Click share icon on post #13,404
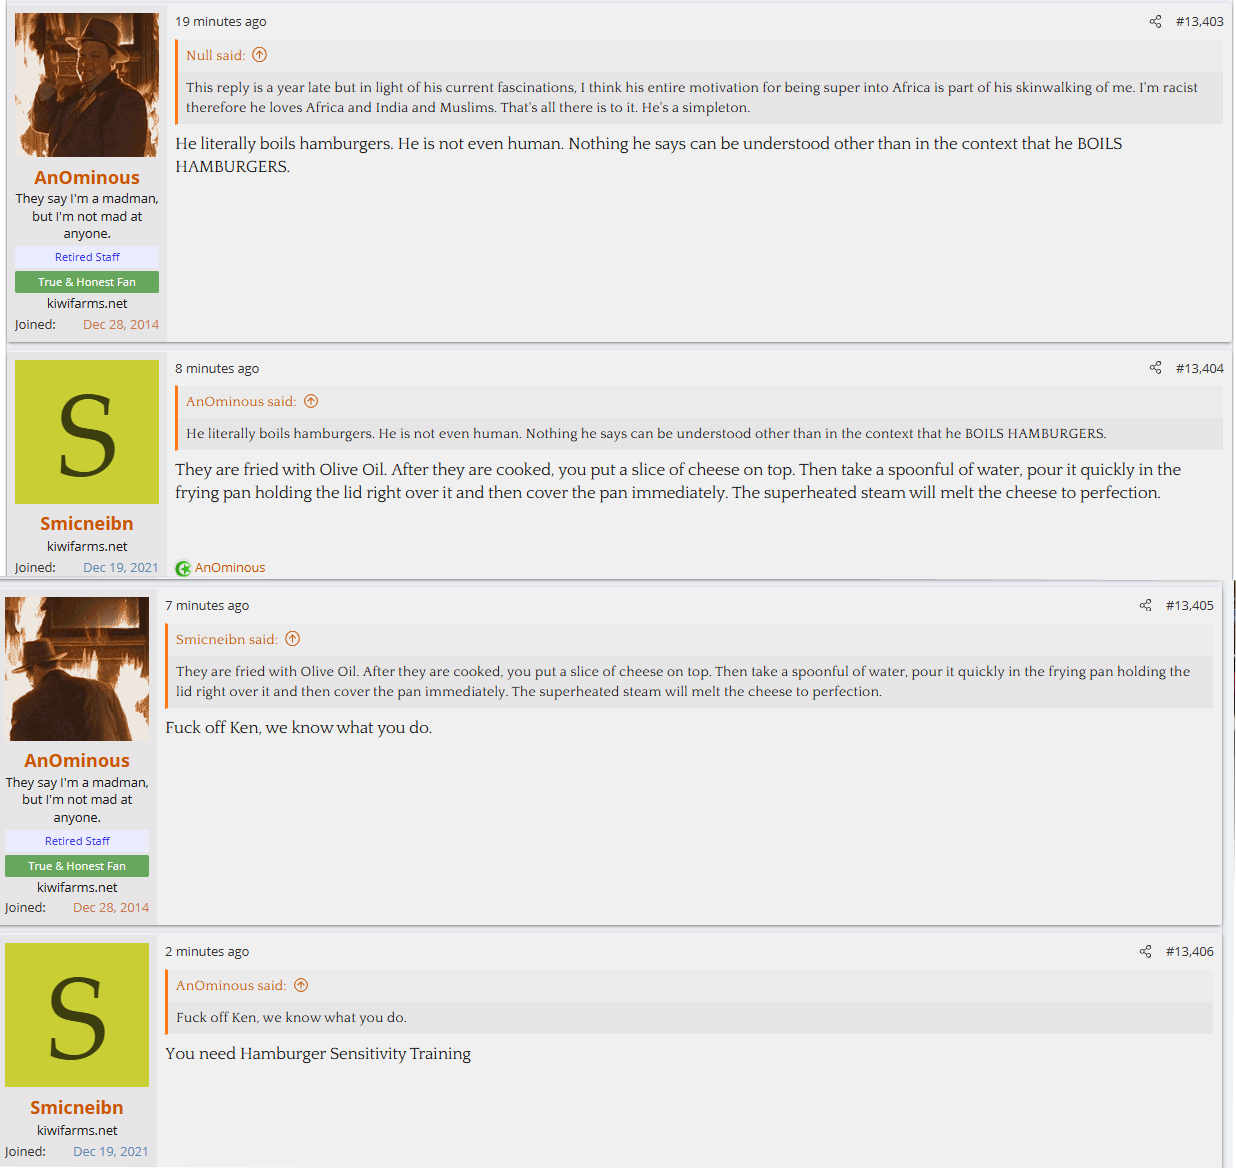Screen dimensions: 1236x1168 pyautogui.click(x=1155, y=368)
